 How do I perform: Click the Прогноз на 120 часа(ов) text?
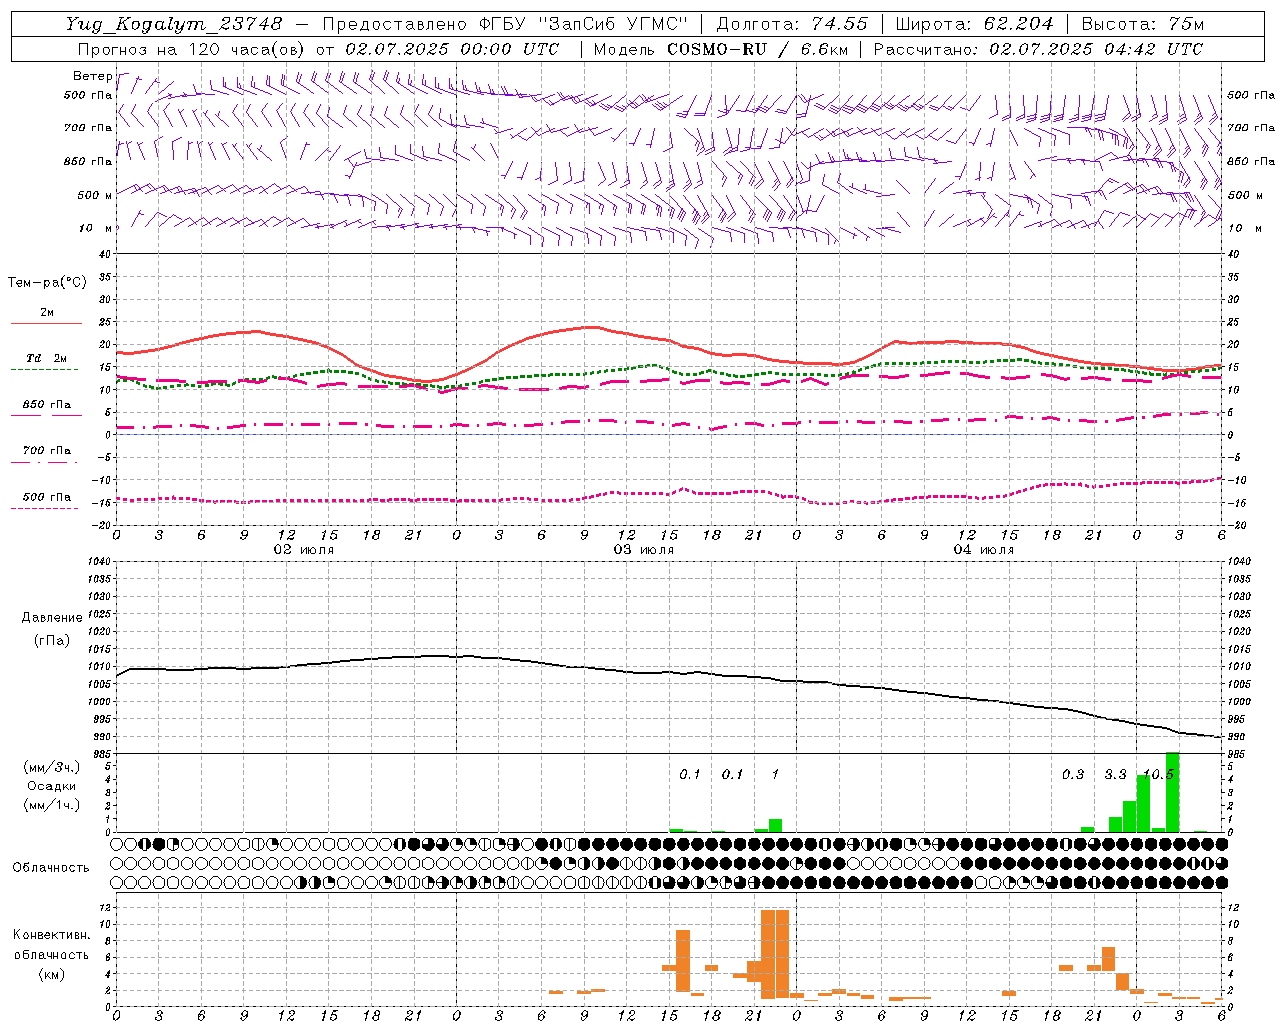pos(193,49)
